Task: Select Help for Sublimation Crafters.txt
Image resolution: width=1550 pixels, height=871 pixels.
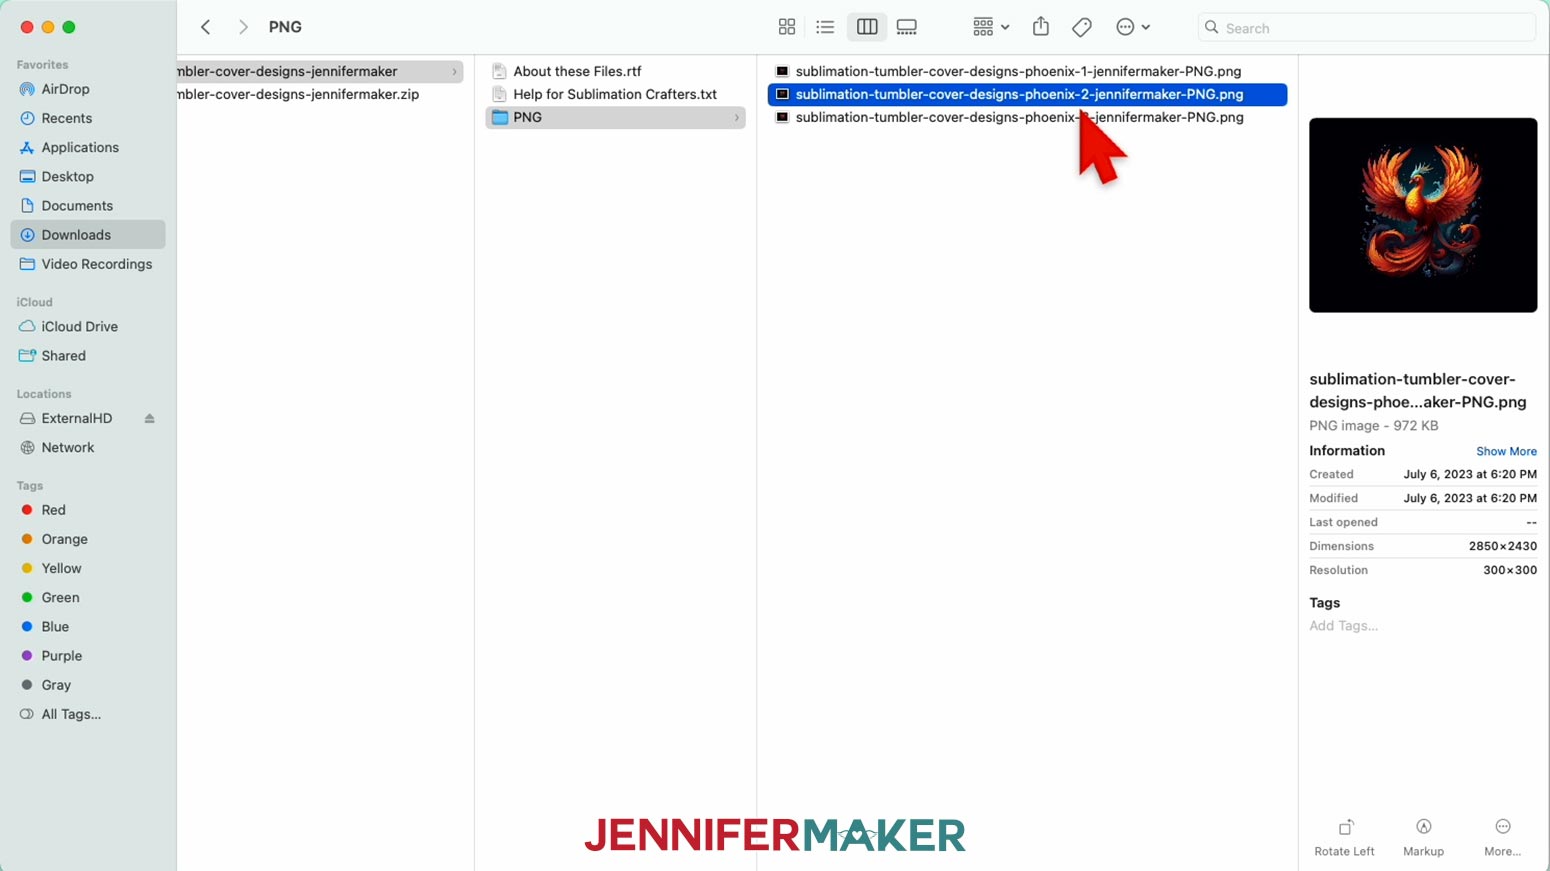Action: pyautogui.click(x=615, y=94)
